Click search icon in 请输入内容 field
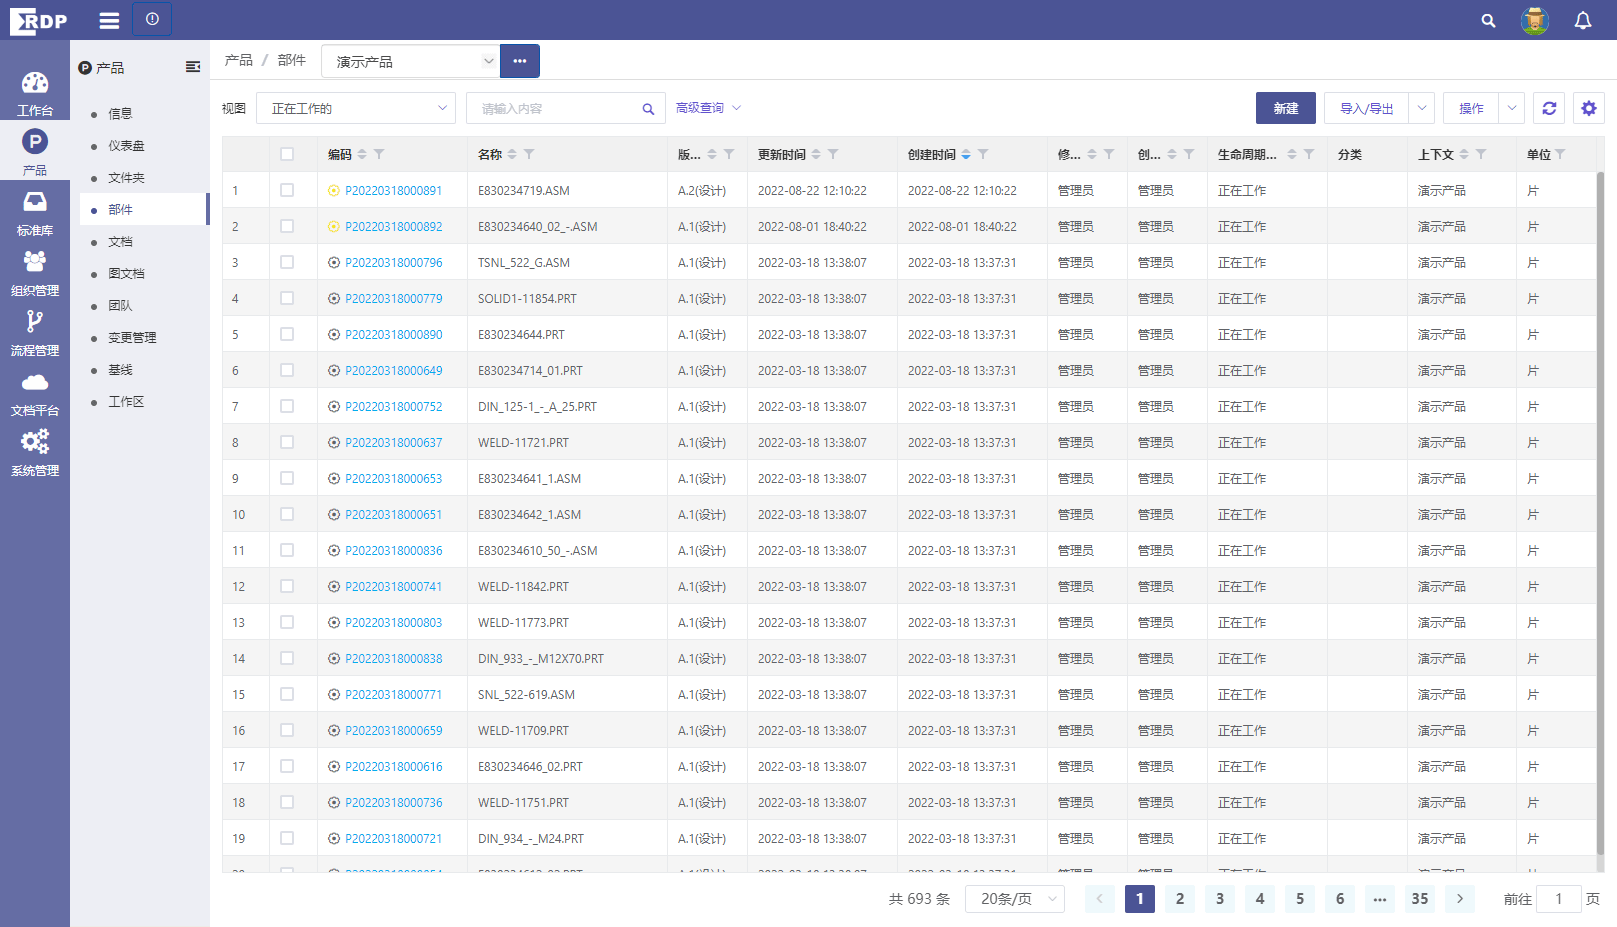The height and width of the screenshot is (927, 1617). (648, 109)
